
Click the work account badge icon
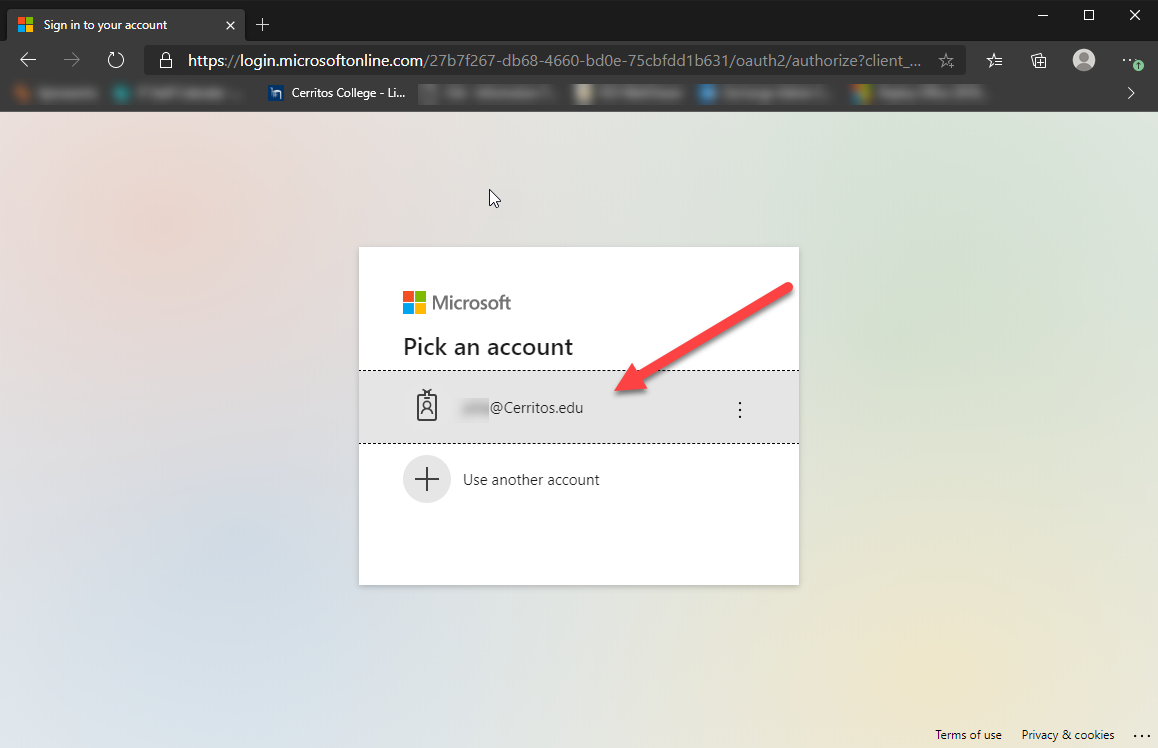coord(427,405)
